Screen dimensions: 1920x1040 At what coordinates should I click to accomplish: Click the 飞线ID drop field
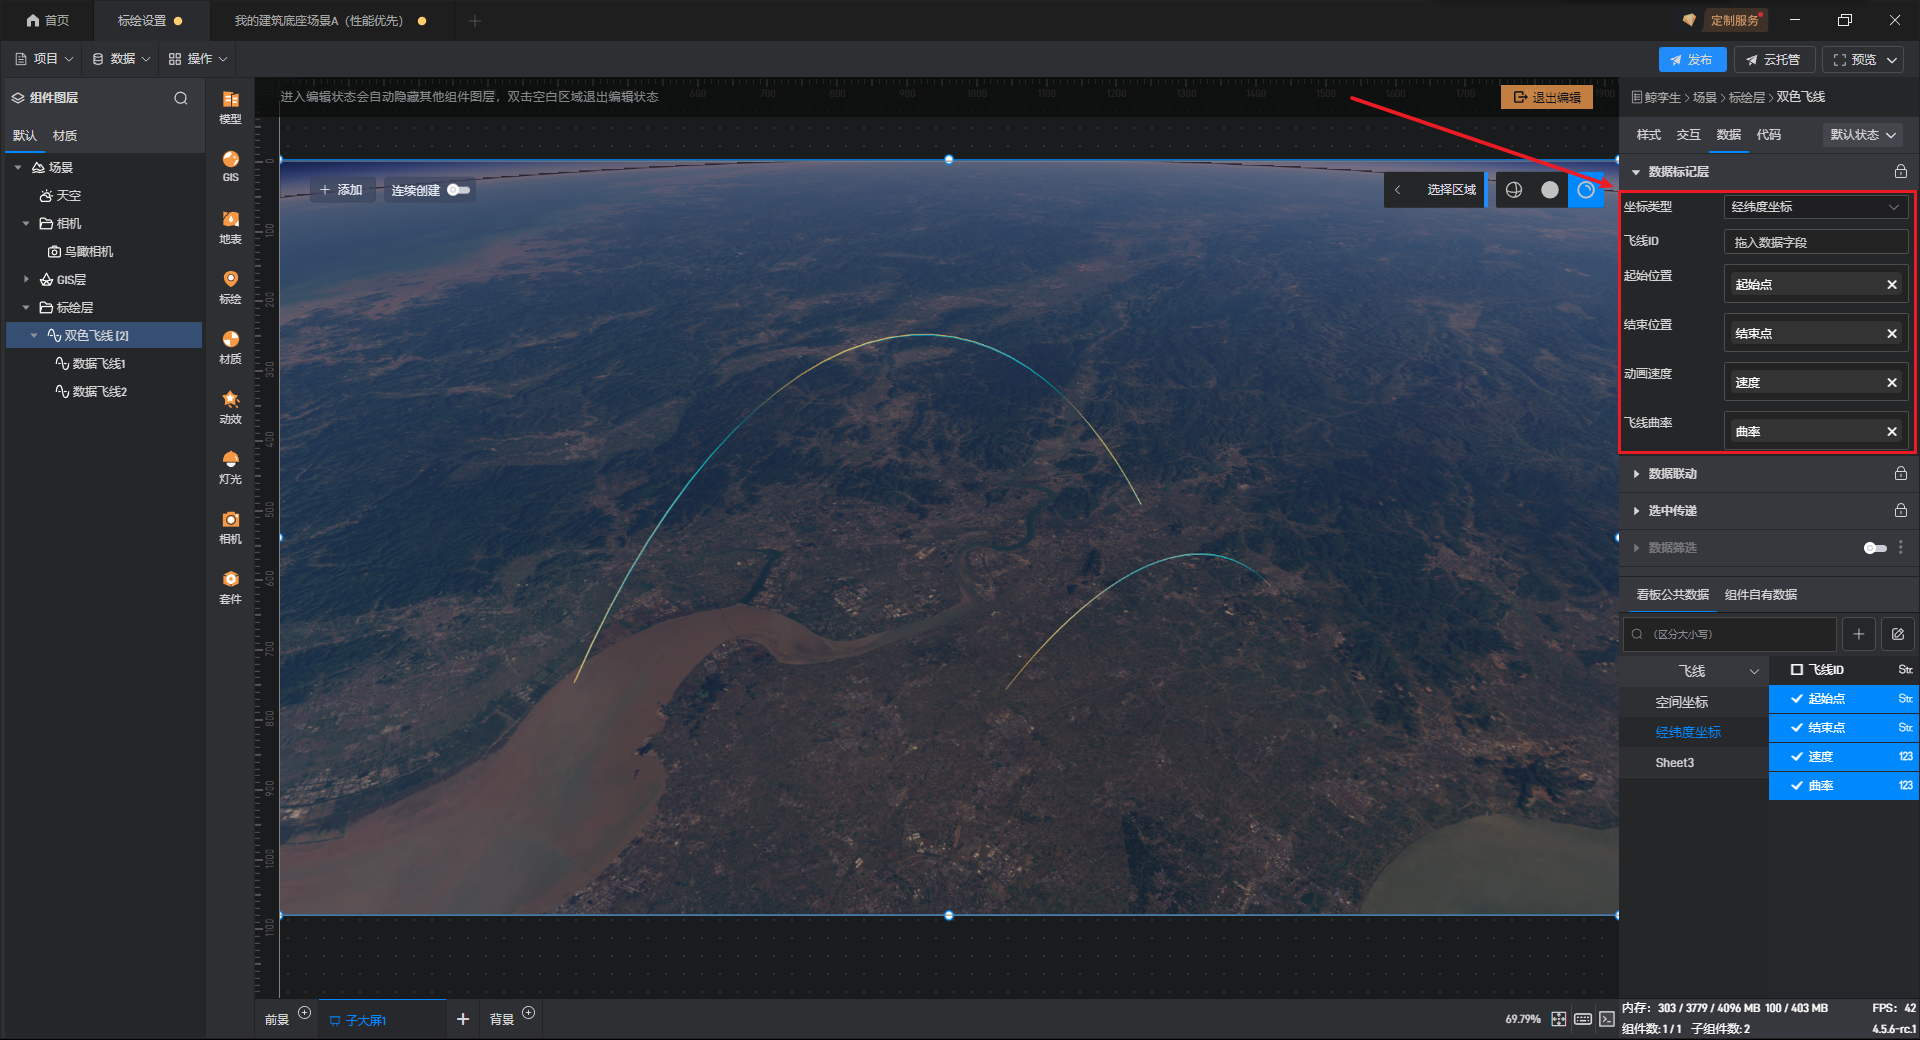click(1816, 242)
